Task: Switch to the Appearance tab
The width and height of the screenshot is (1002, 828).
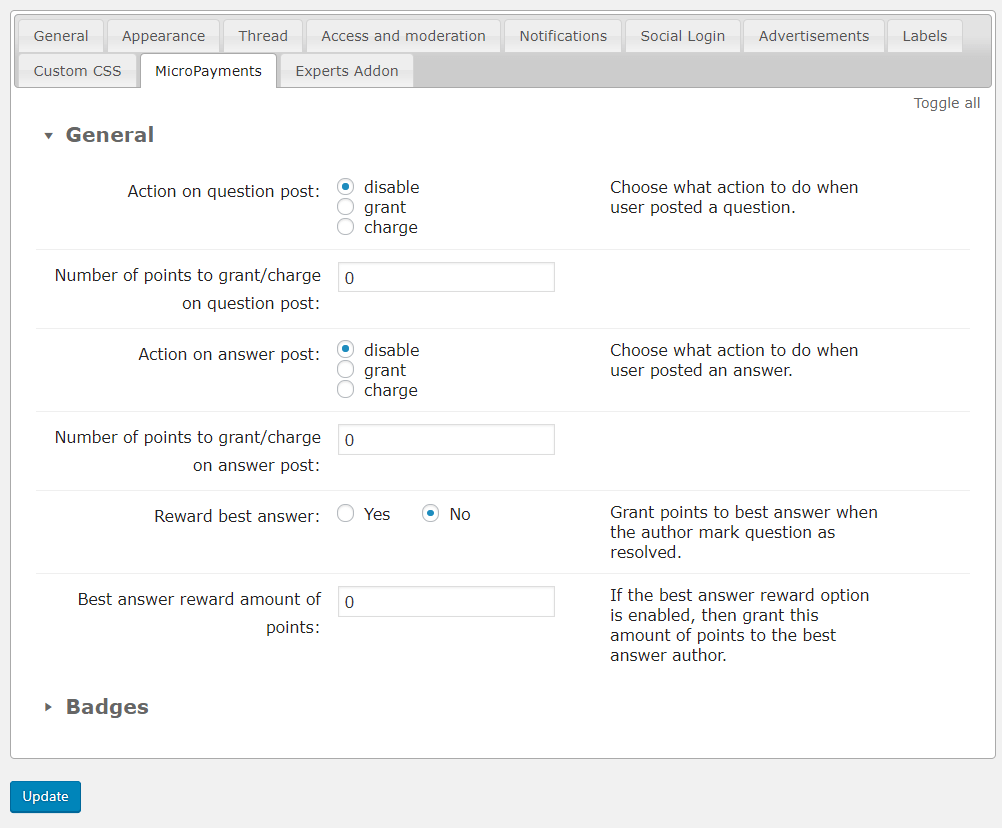Action: tap(163, 36)
